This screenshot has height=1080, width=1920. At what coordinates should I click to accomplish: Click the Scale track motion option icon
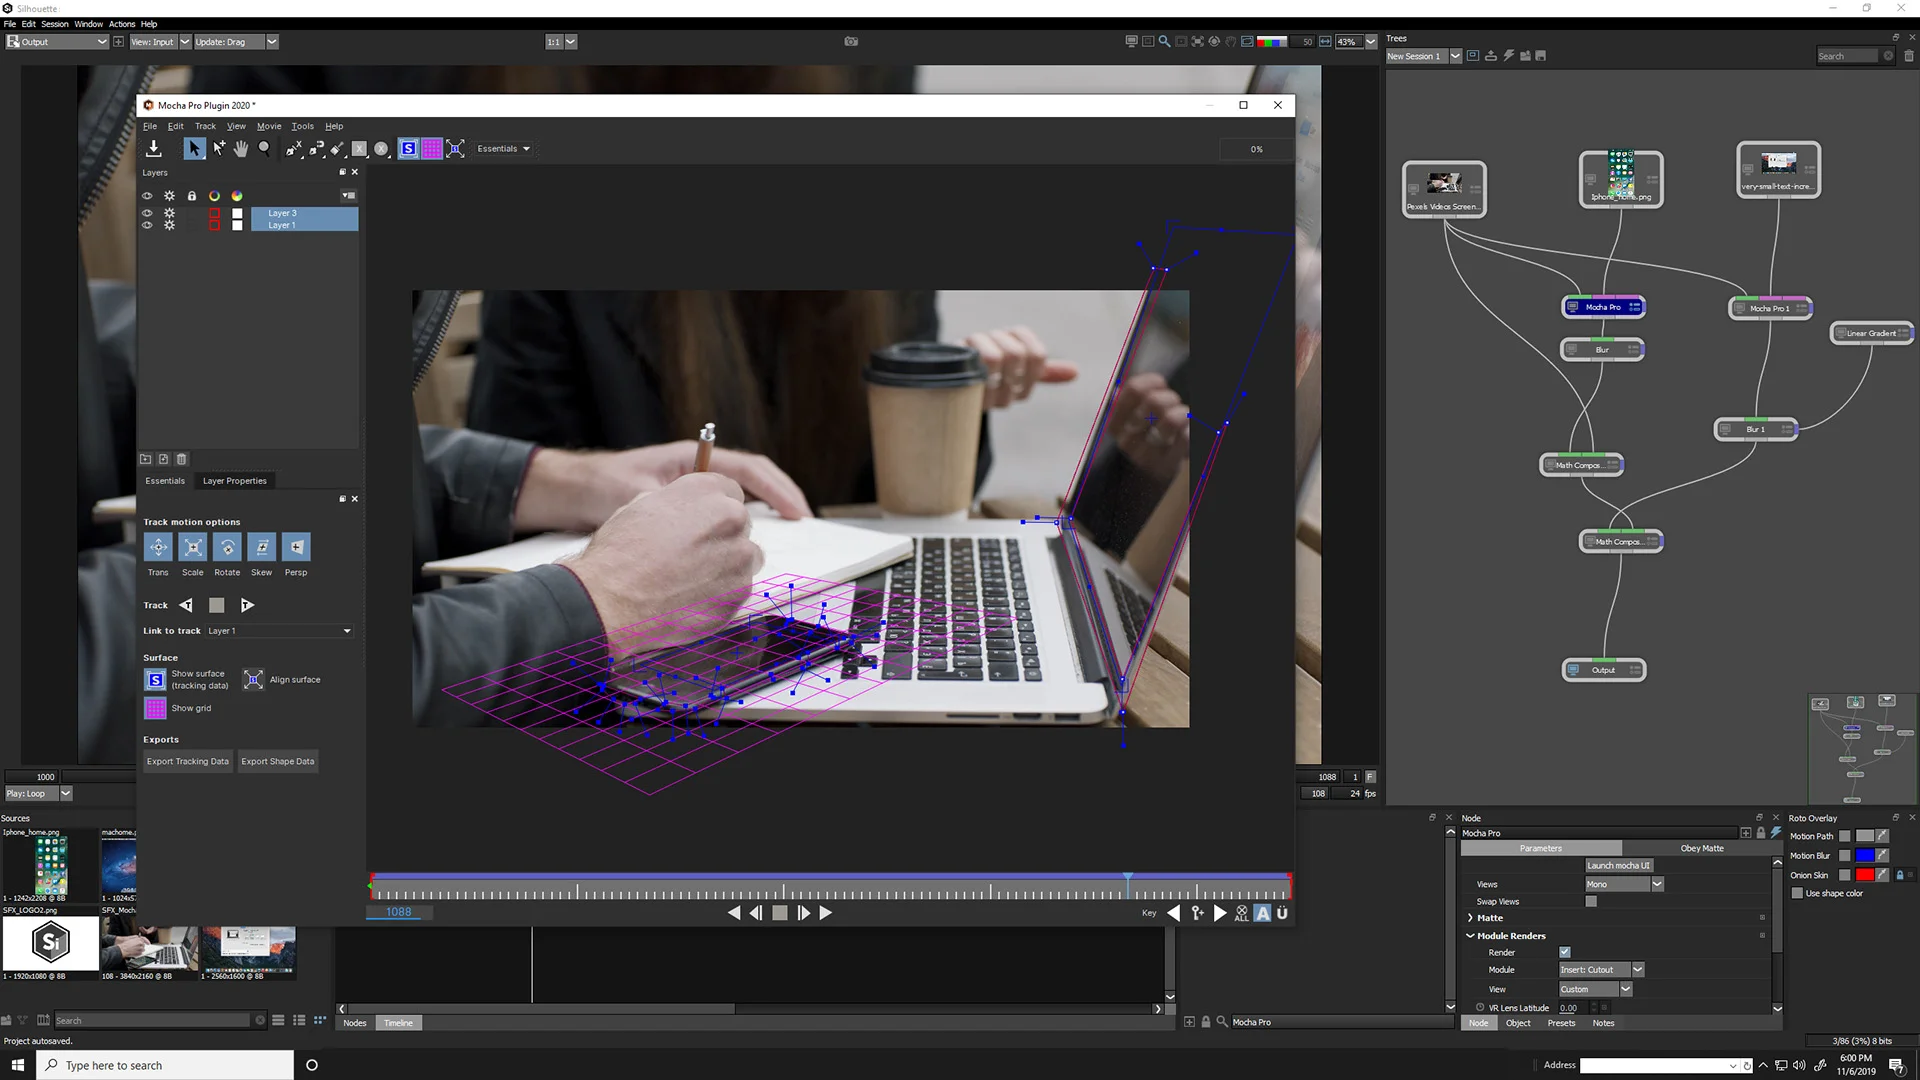(x=193, y=547)
